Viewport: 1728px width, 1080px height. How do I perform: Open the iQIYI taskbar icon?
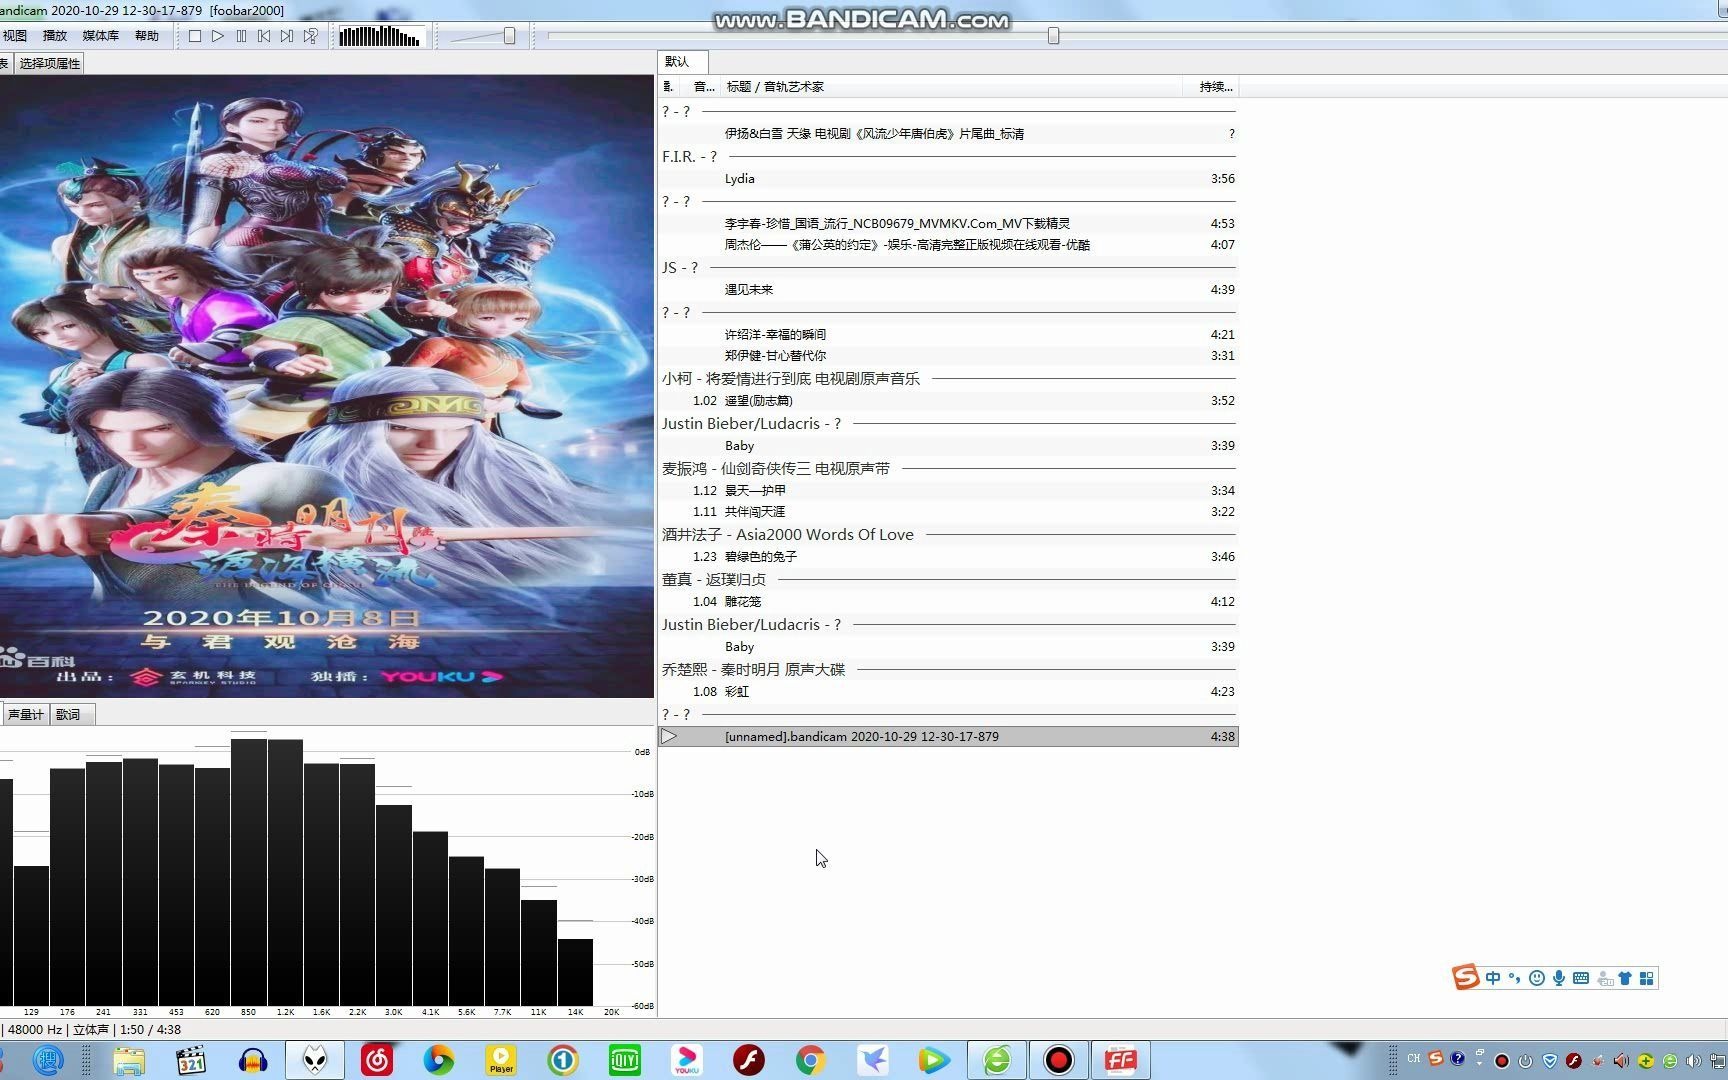point(625,1060)
